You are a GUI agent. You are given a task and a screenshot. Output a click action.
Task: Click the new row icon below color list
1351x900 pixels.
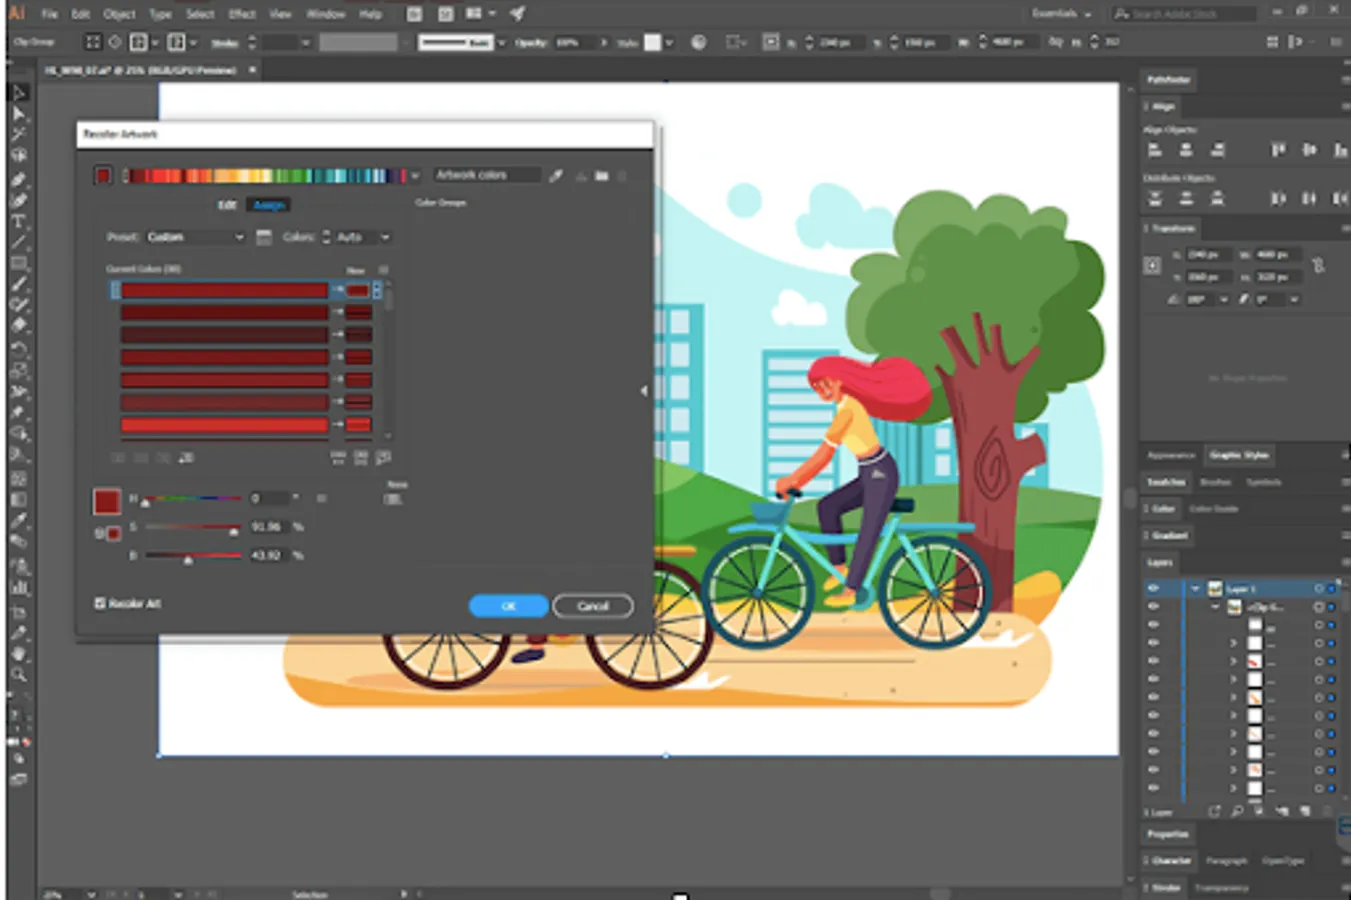(x=187, y=458)
